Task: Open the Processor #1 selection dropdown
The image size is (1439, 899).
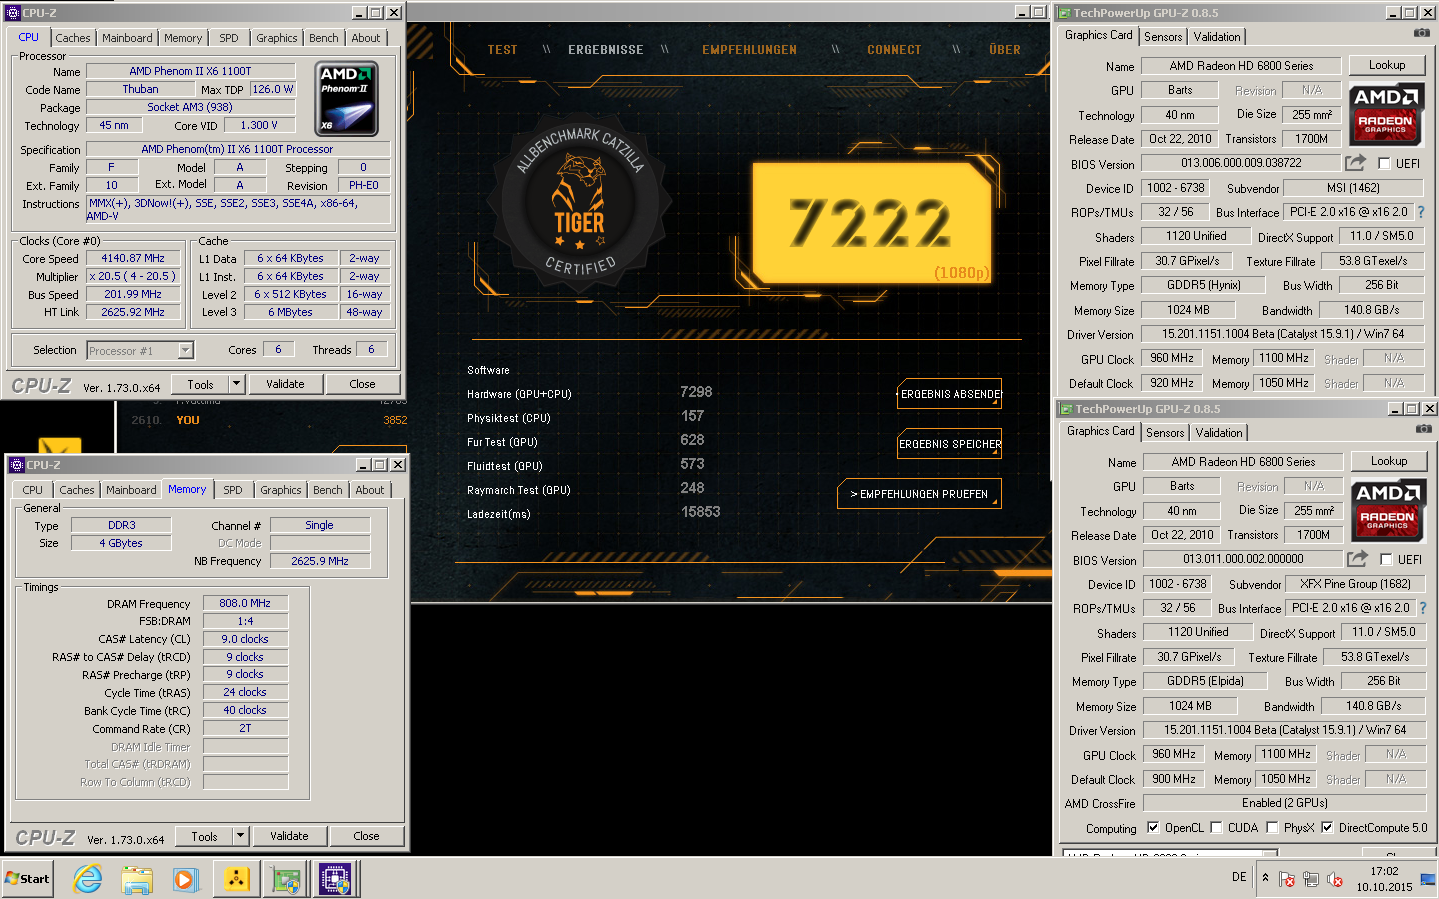Action: tap(185, 350)
